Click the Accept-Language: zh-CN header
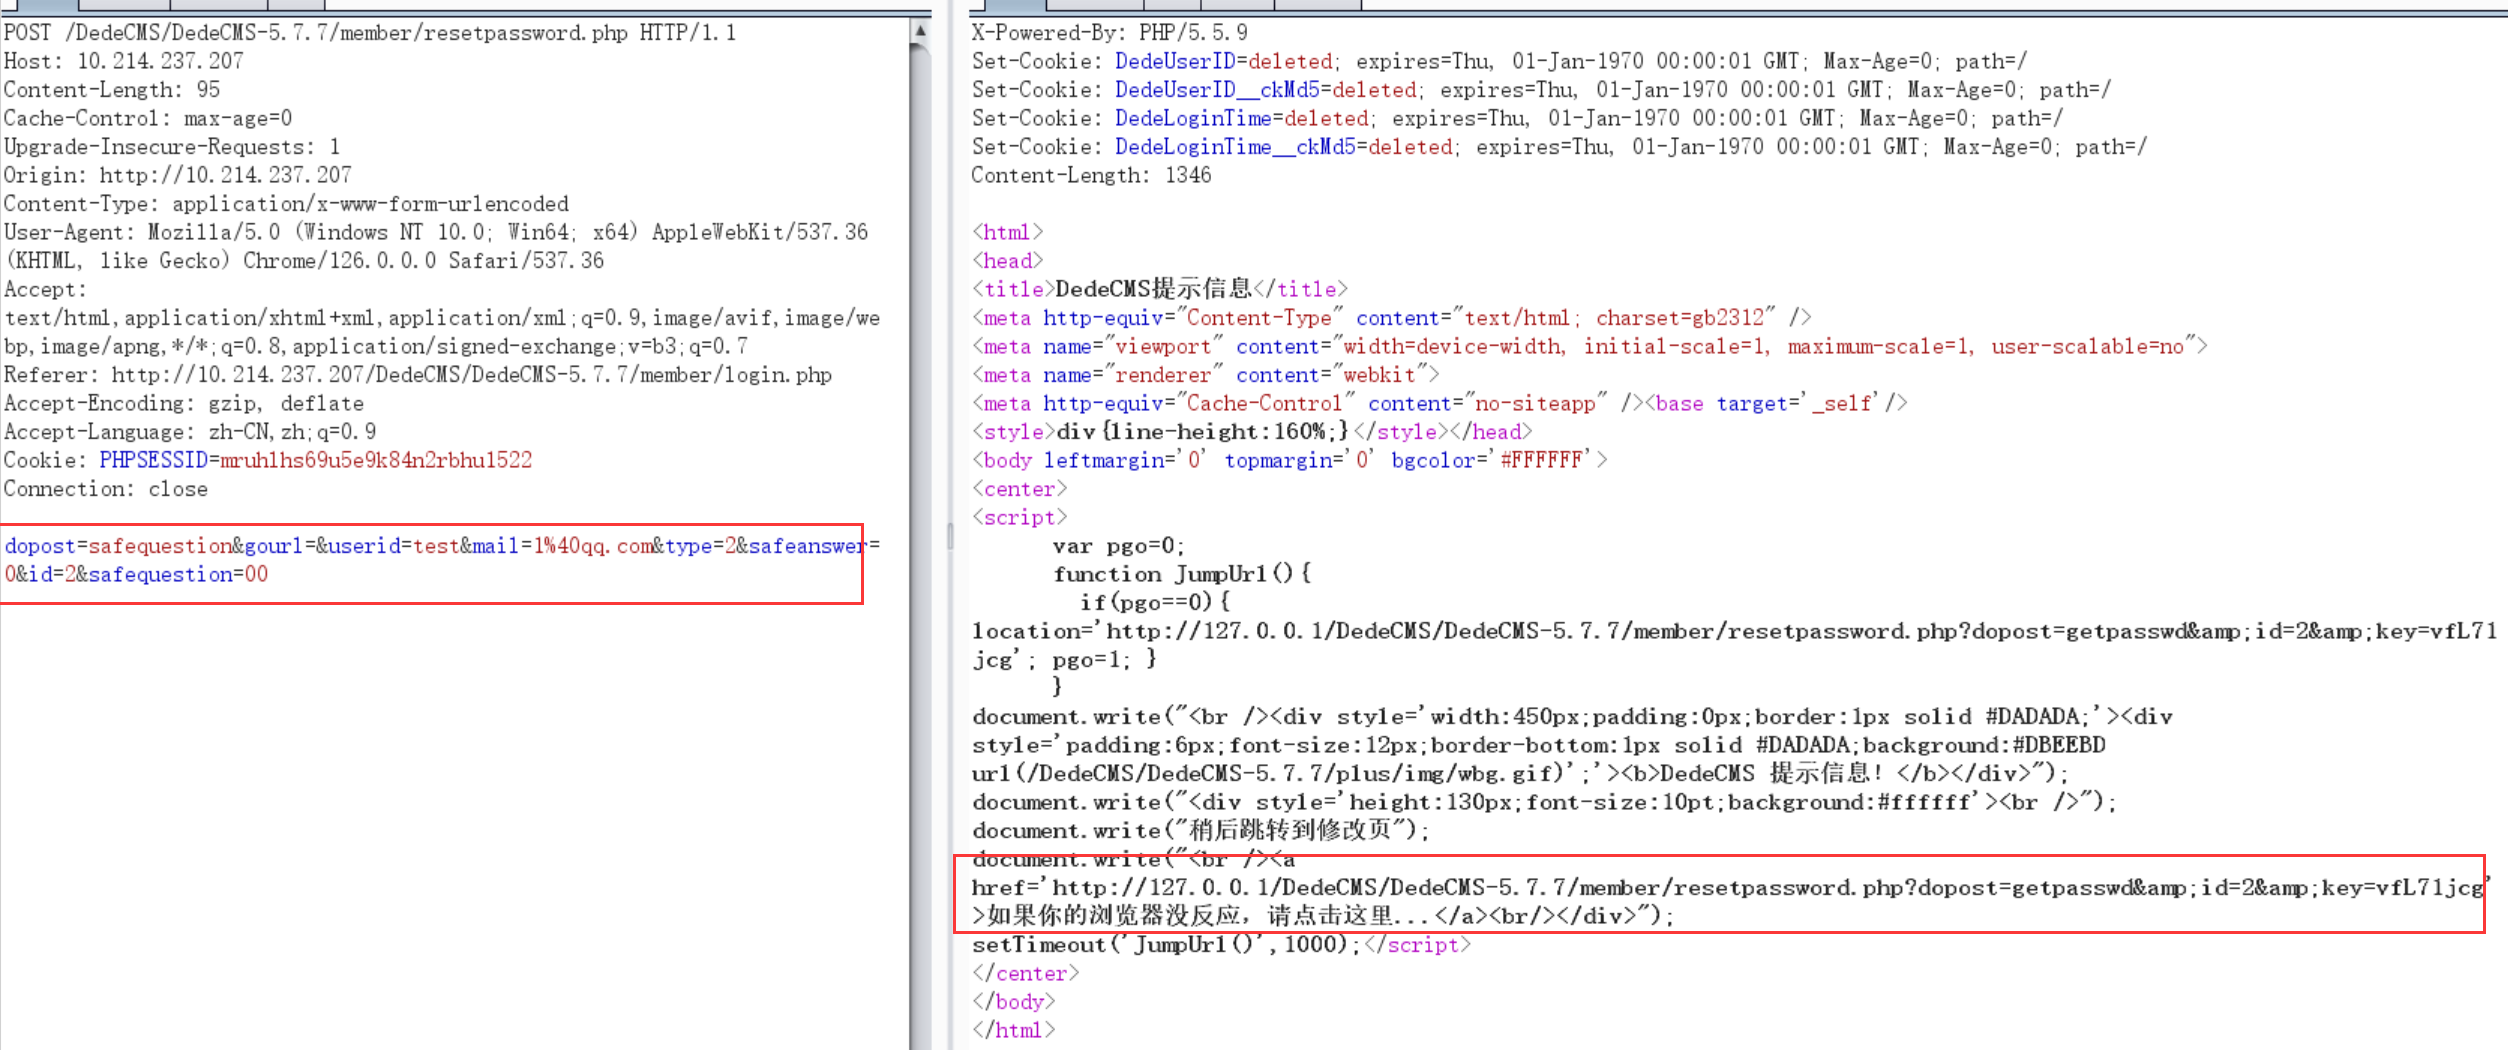This screenshot has height=1050, width=2508. point(190,432)
